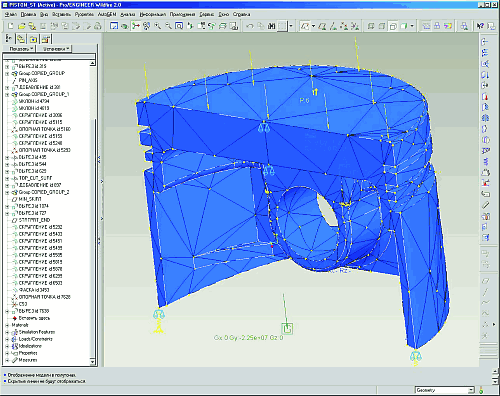Expand the Loads/Constraints tree node
Viewport: 500px width, 396px height.
[7, 339]
